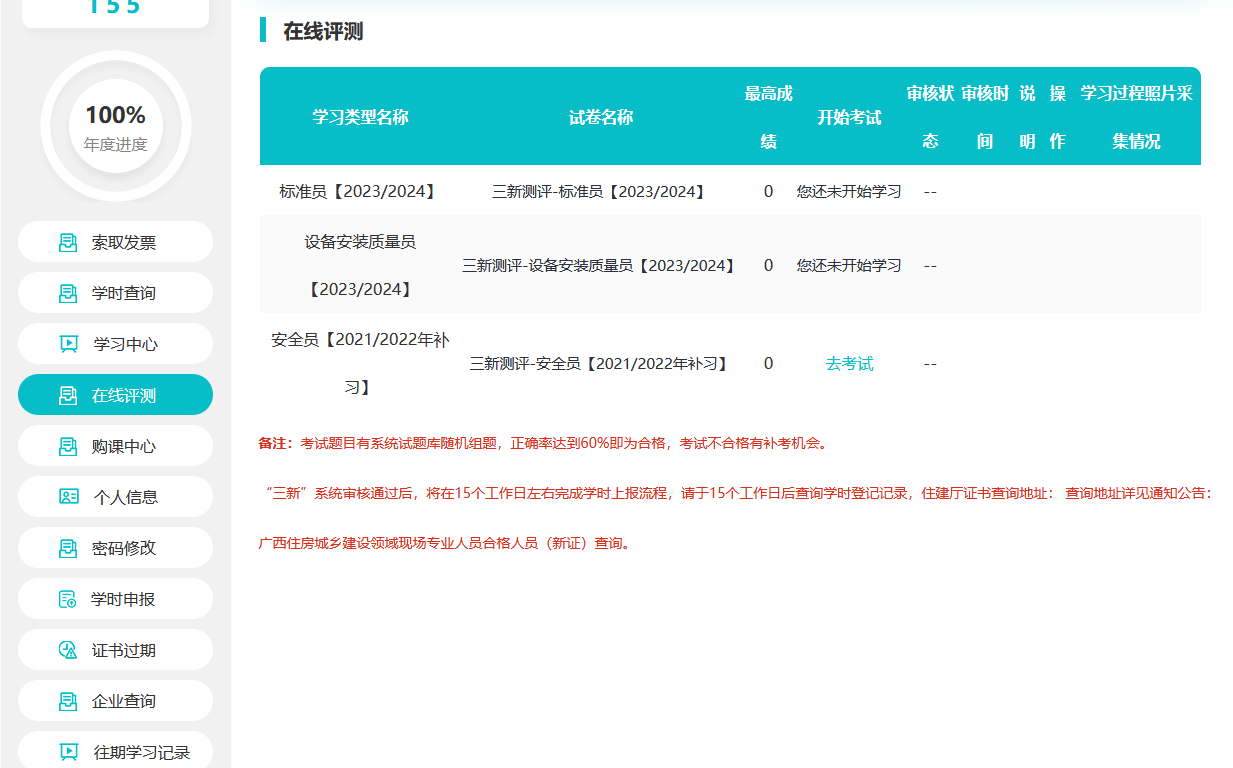The width and height of the screenshot is (1233, 768).
Task: Click 您还未开始学习 in the 标准员 row
Action: coord(849,191)
